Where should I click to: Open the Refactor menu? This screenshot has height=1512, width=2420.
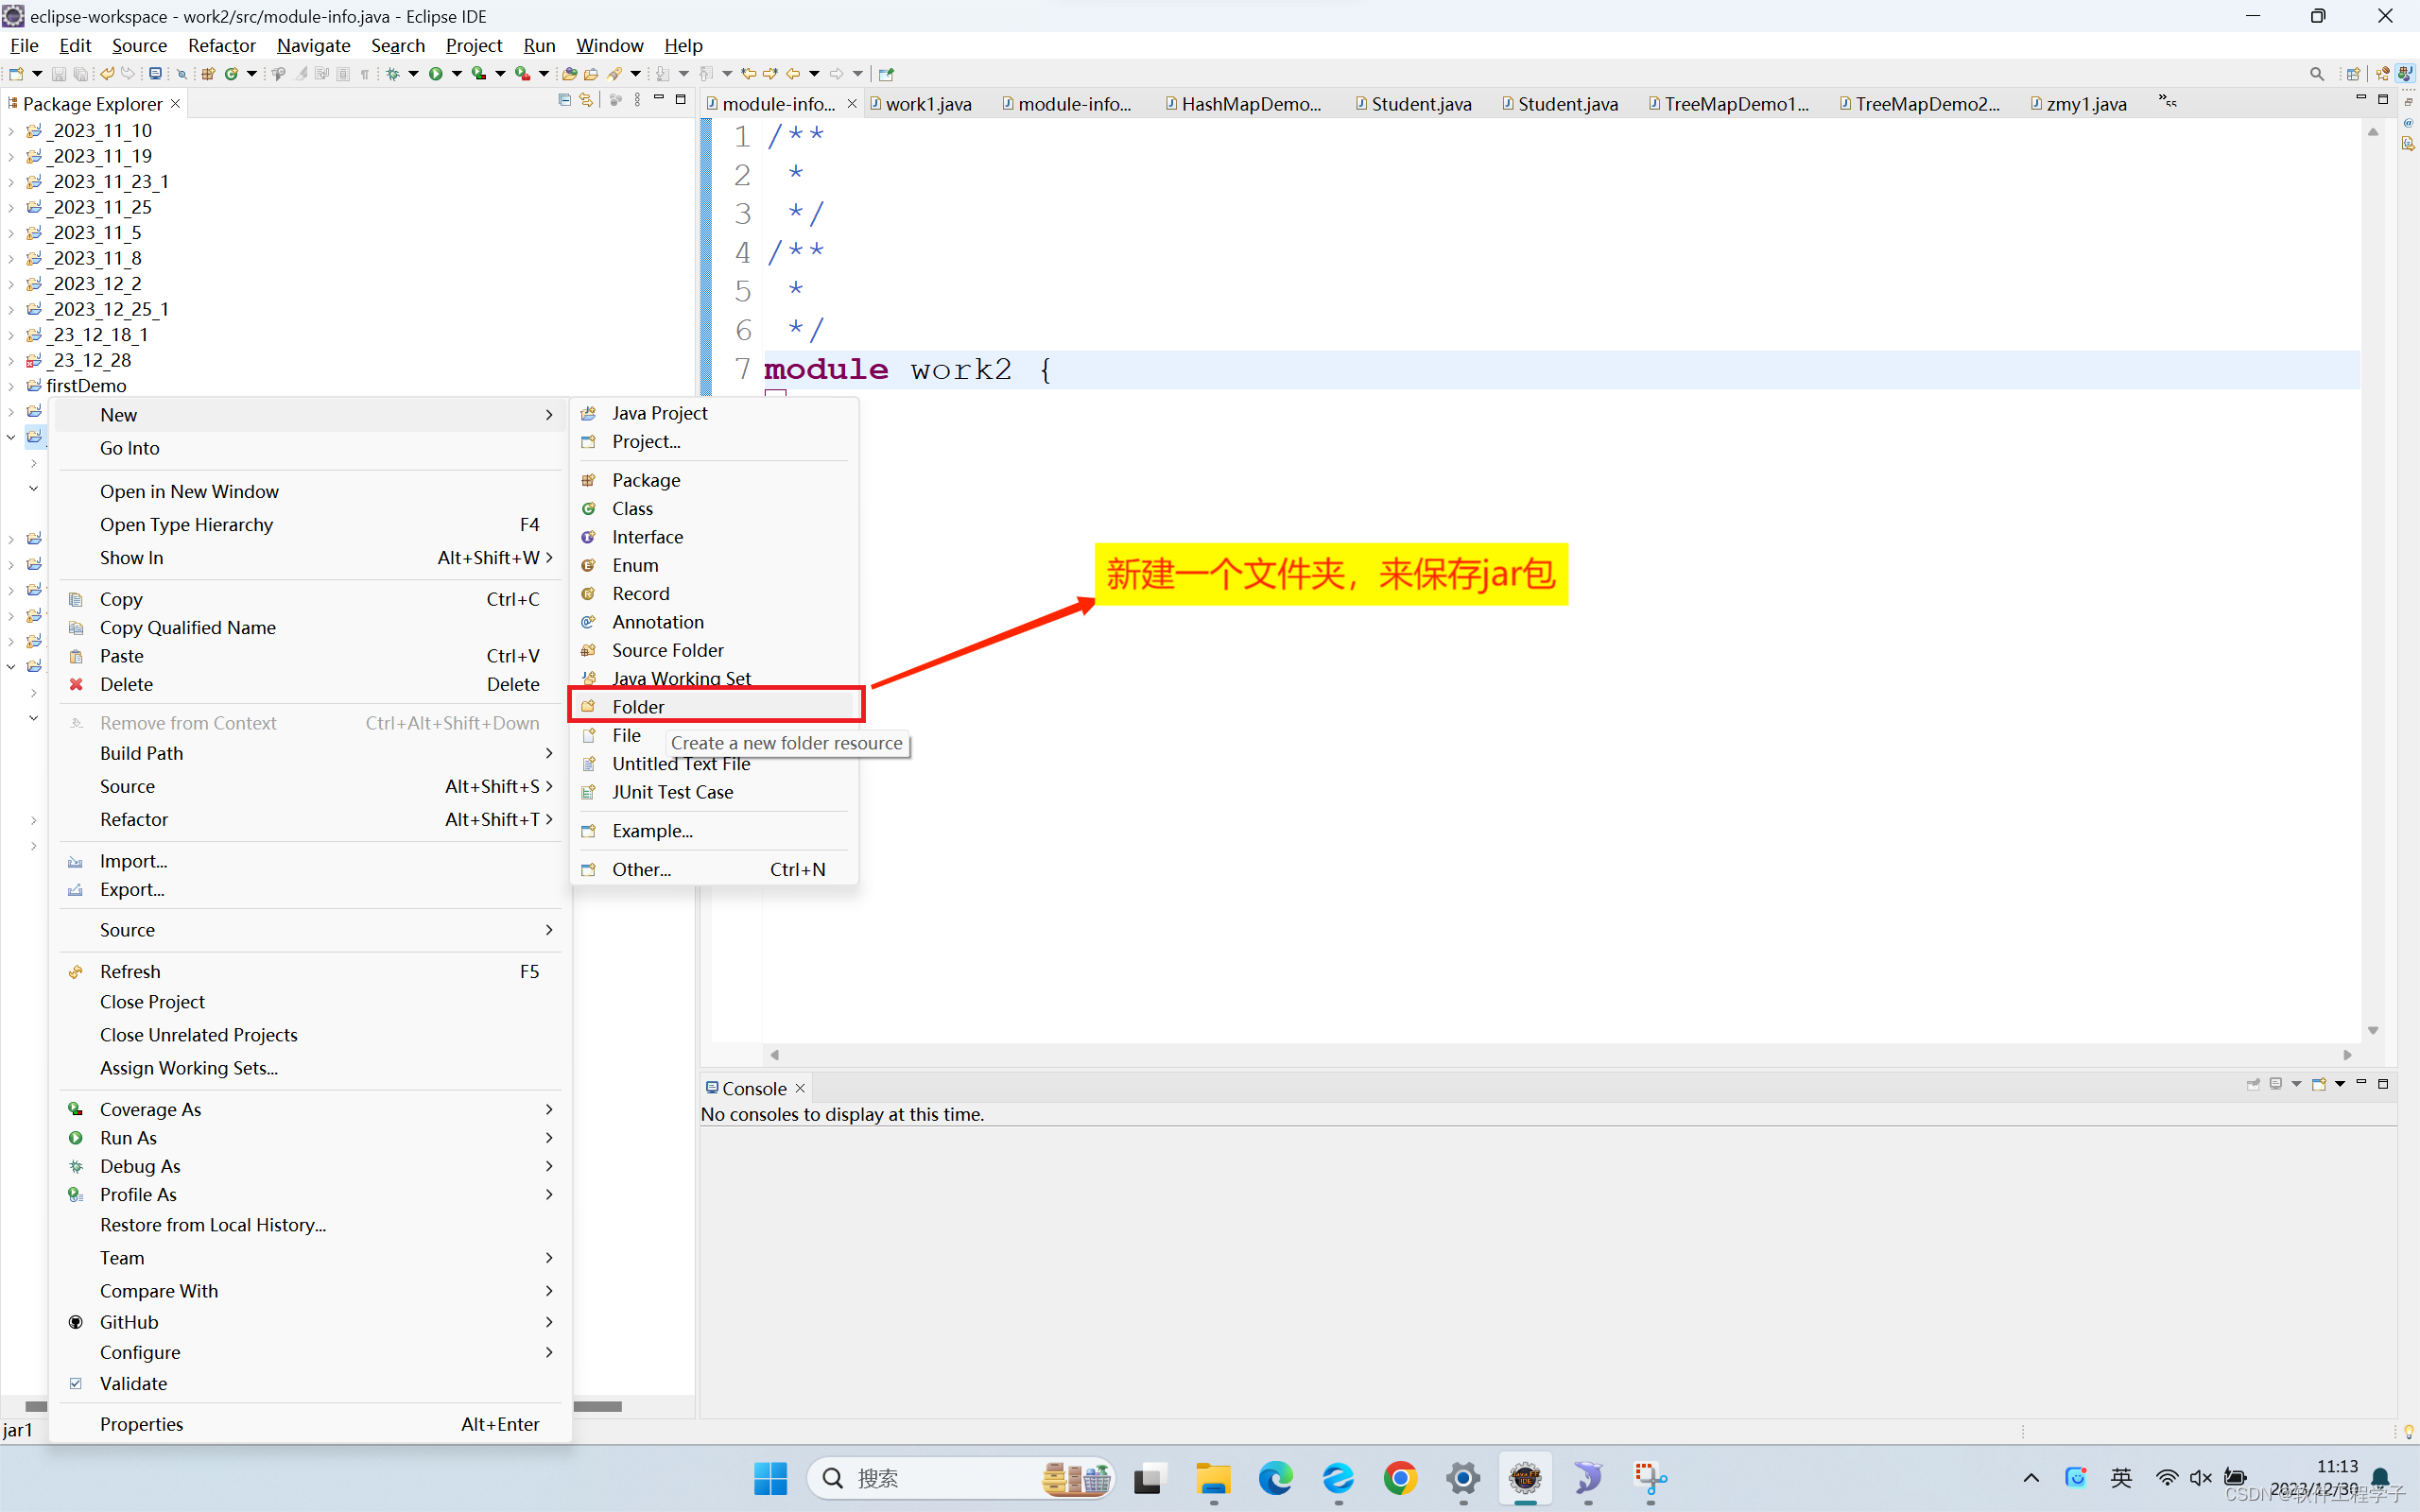coord(221,45)
